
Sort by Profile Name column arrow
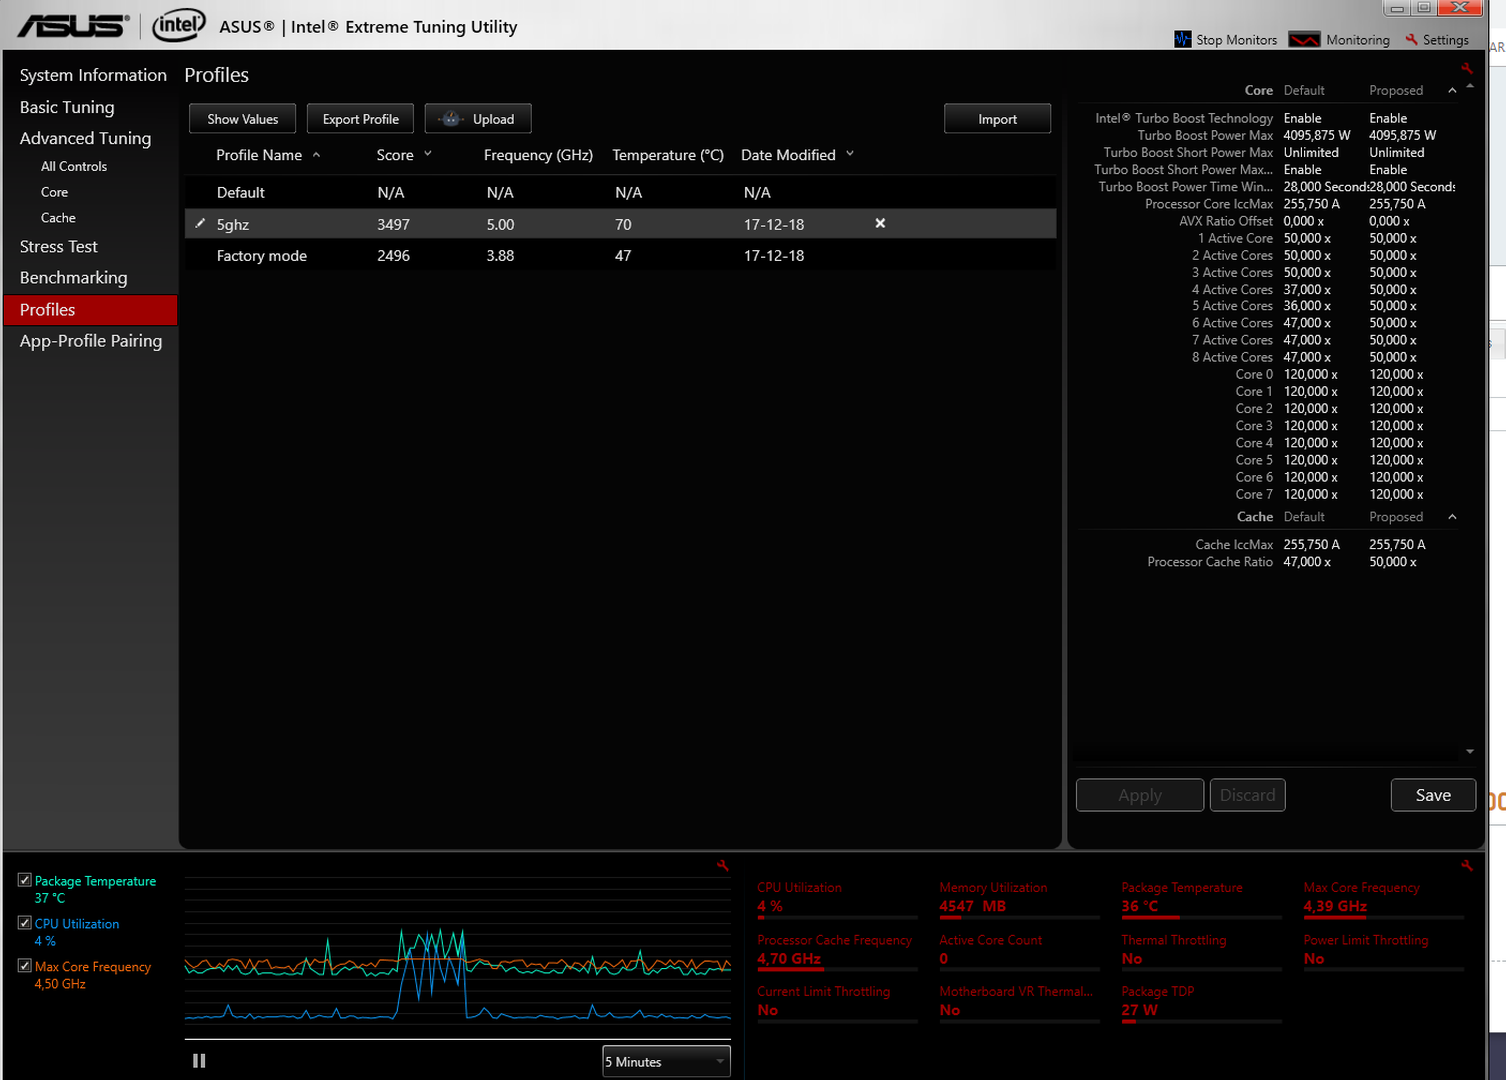point(316,155)
